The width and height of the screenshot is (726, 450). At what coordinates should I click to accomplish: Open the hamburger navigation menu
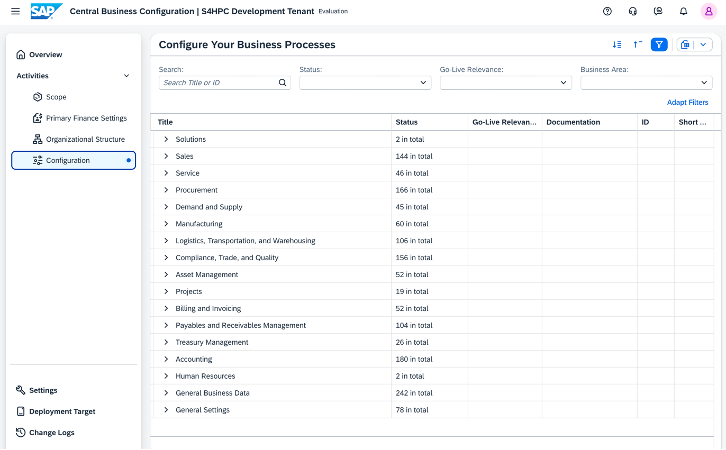coord(15,11)
